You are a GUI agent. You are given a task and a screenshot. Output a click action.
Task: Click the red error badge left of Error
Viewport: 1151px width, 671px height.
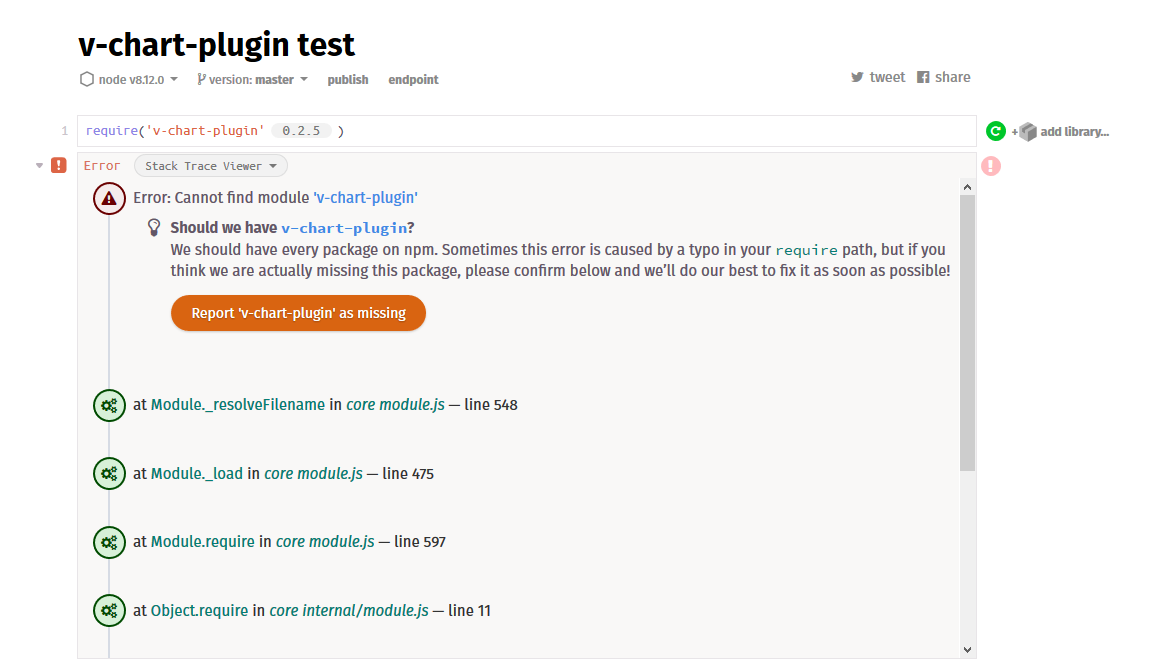pyautogui.click(x=59, y=165)
